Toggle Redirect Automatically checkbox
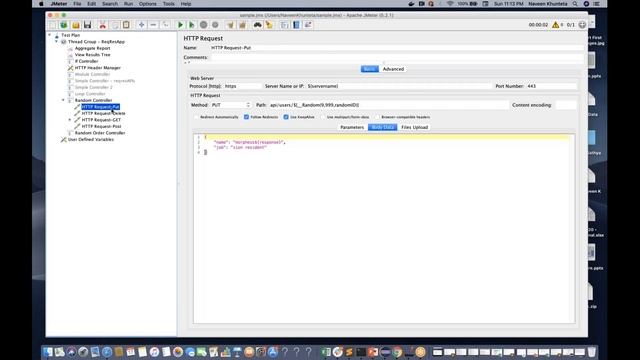640x360 pixels. [196, 117]
